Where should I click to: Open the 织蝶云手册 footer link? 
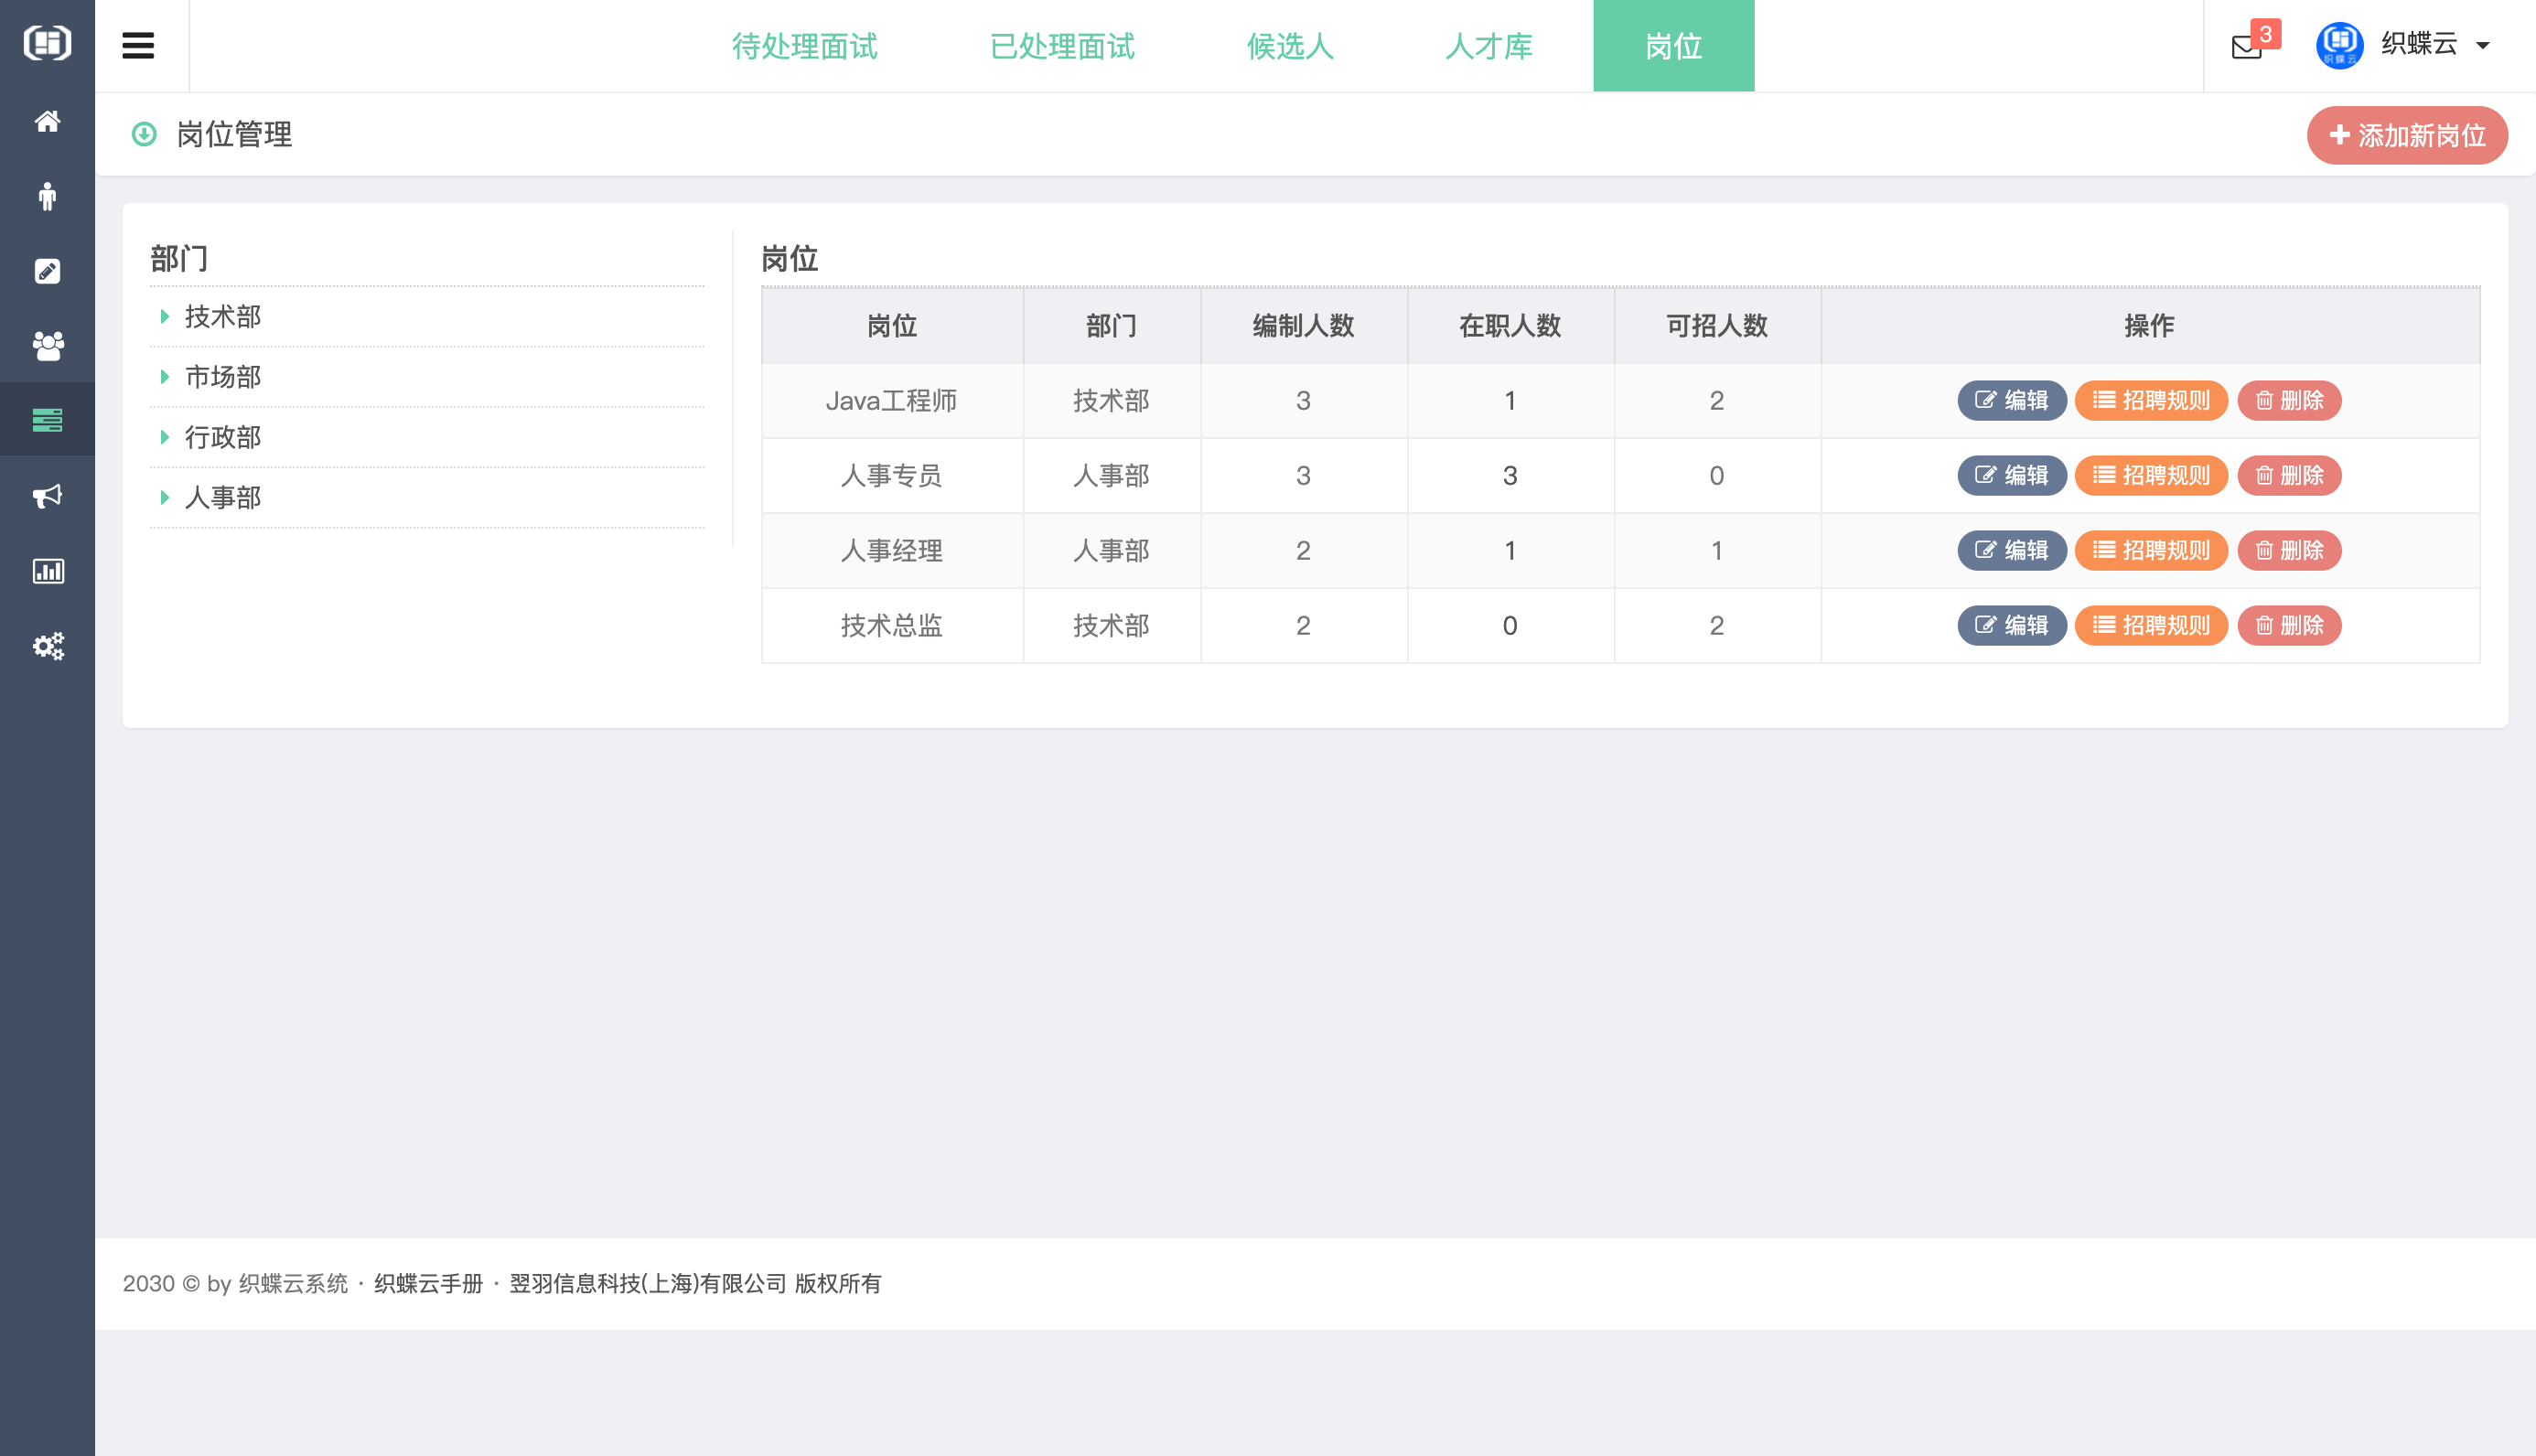[x=428, y=1284]
